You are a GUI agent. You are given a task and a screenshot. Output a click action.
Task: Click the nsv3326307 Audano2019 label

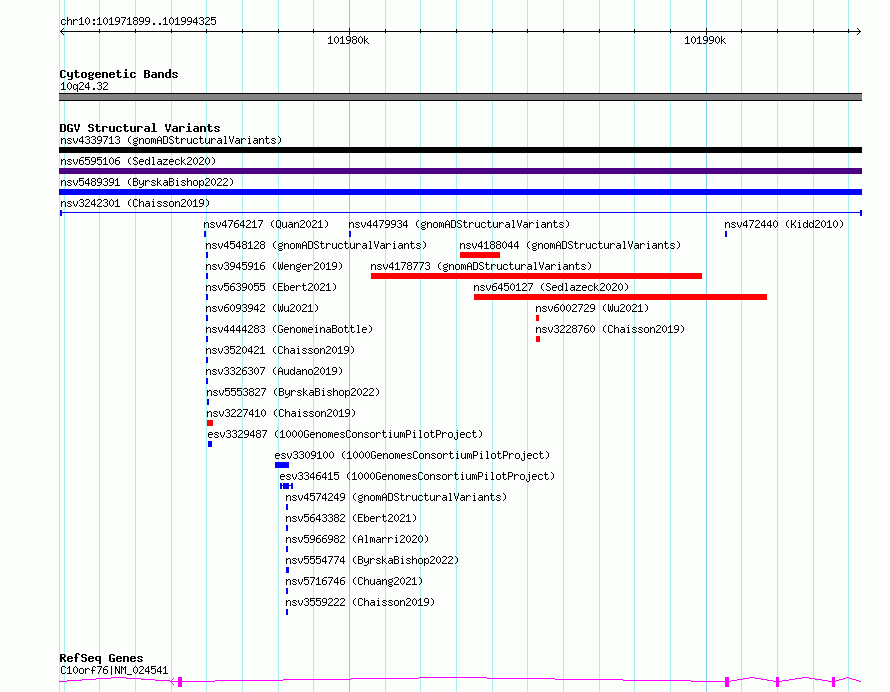point(274,371)
